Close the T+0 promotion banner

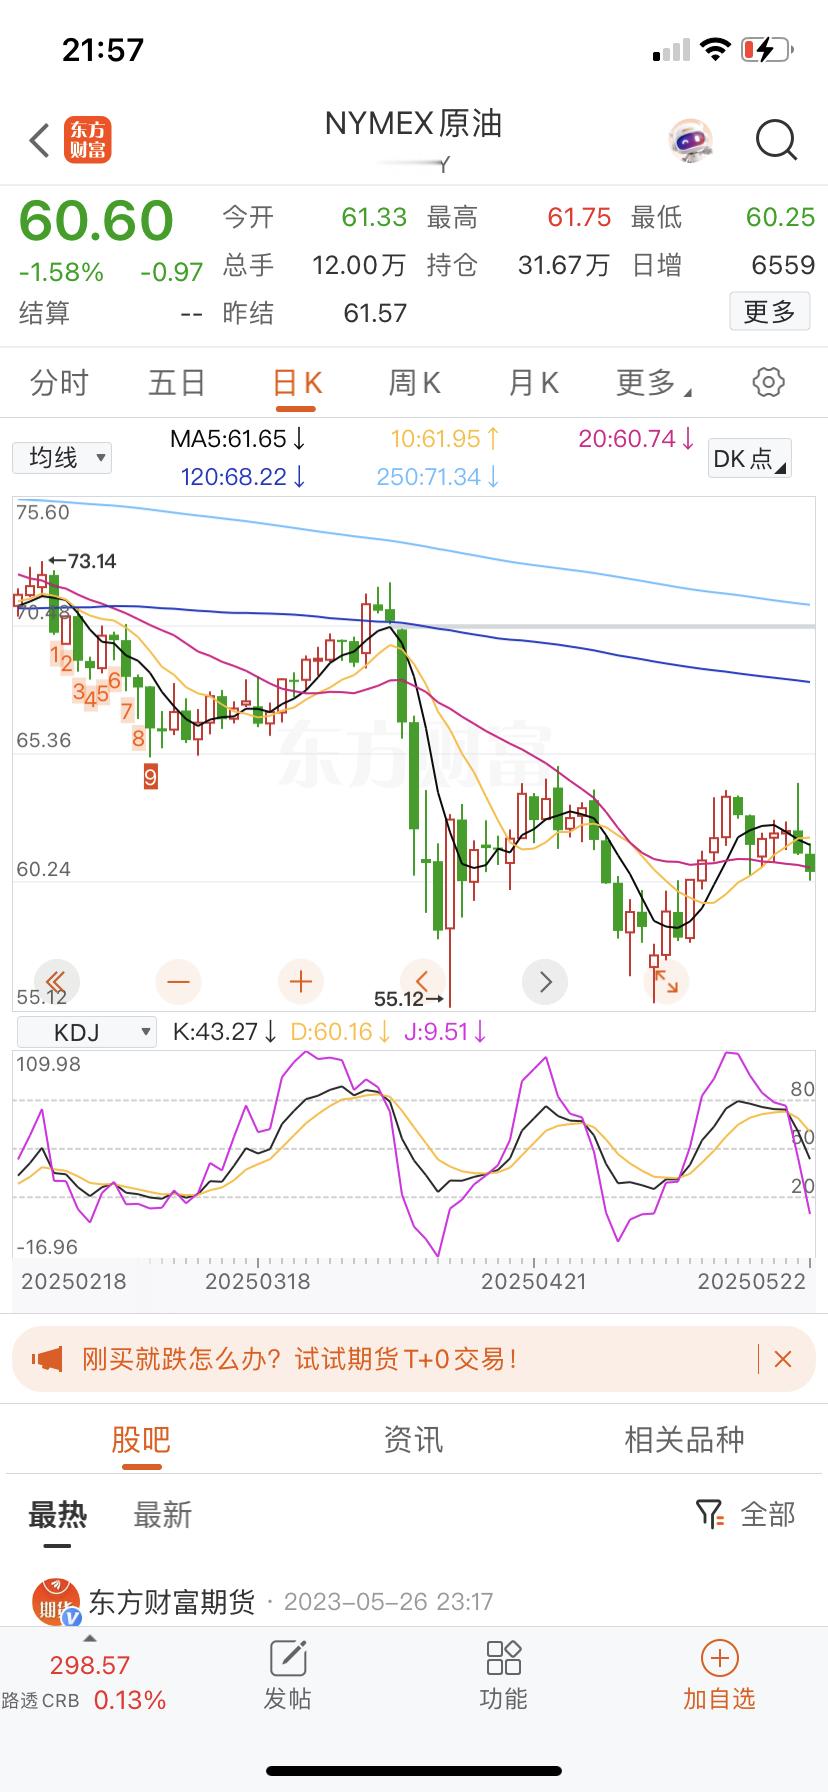(783, 1358)
